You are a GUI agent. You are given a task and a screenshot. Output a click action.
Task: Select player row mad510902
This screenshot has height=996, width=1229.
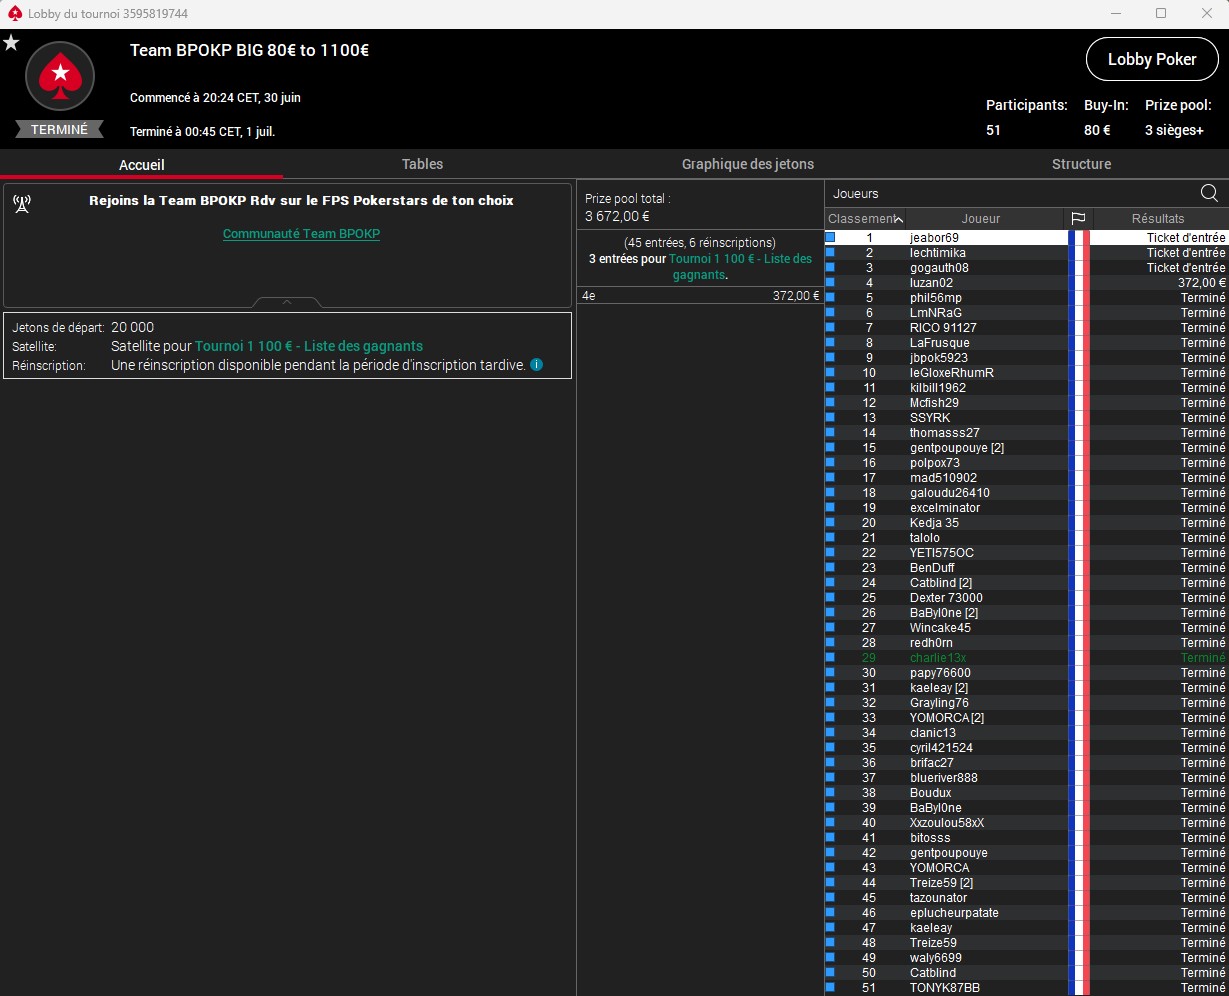point(1026,477)
